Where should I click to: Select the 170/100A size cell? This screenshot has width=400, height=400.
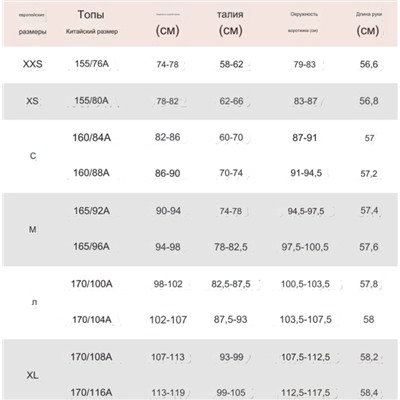(92, 284)
